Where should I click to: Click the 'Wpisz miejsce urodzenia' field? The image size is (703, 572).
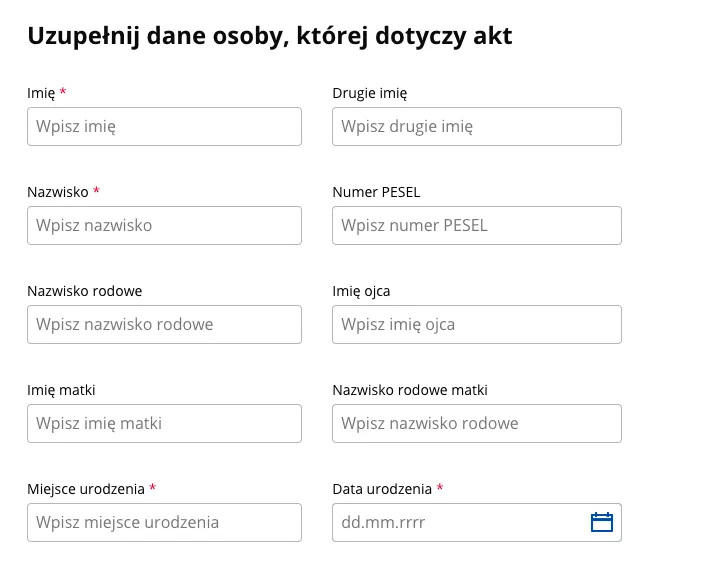click(164, 523)
